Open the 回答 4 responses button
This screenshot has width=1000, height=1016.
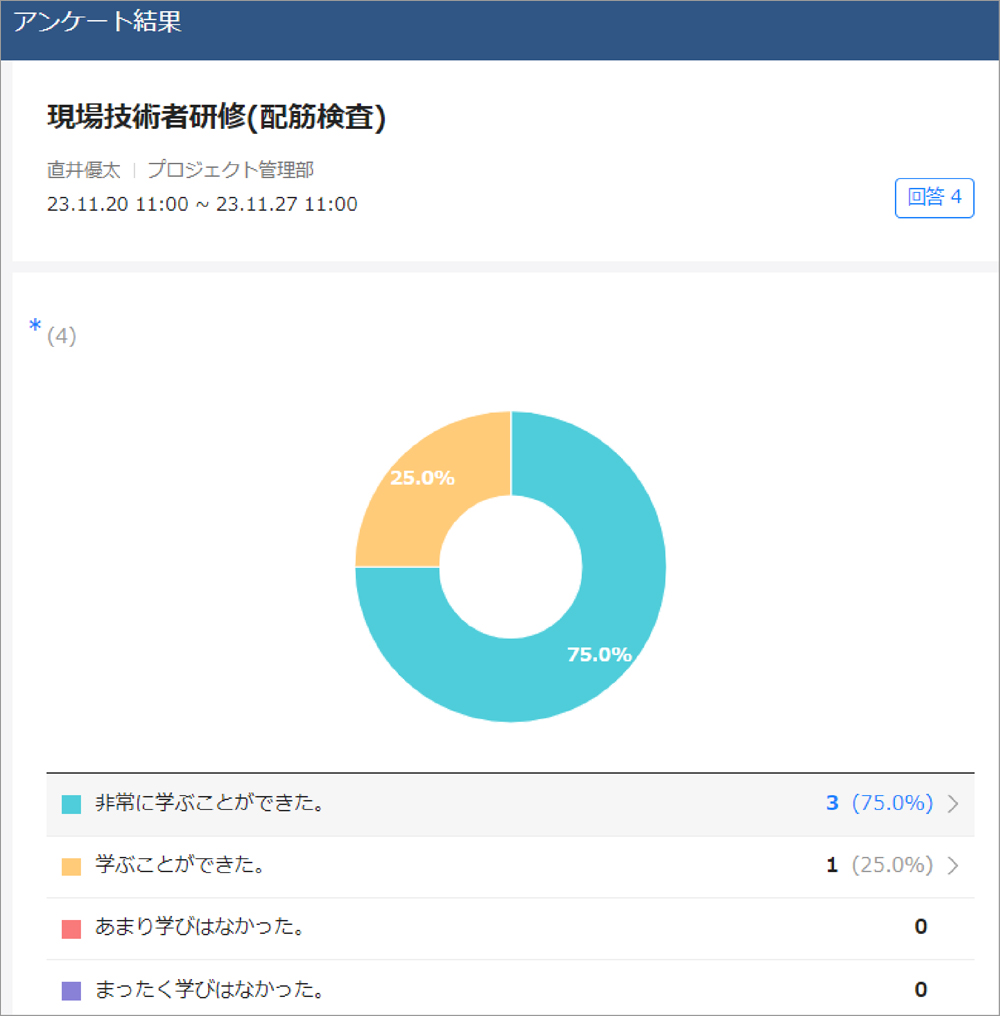pos(934,198)
